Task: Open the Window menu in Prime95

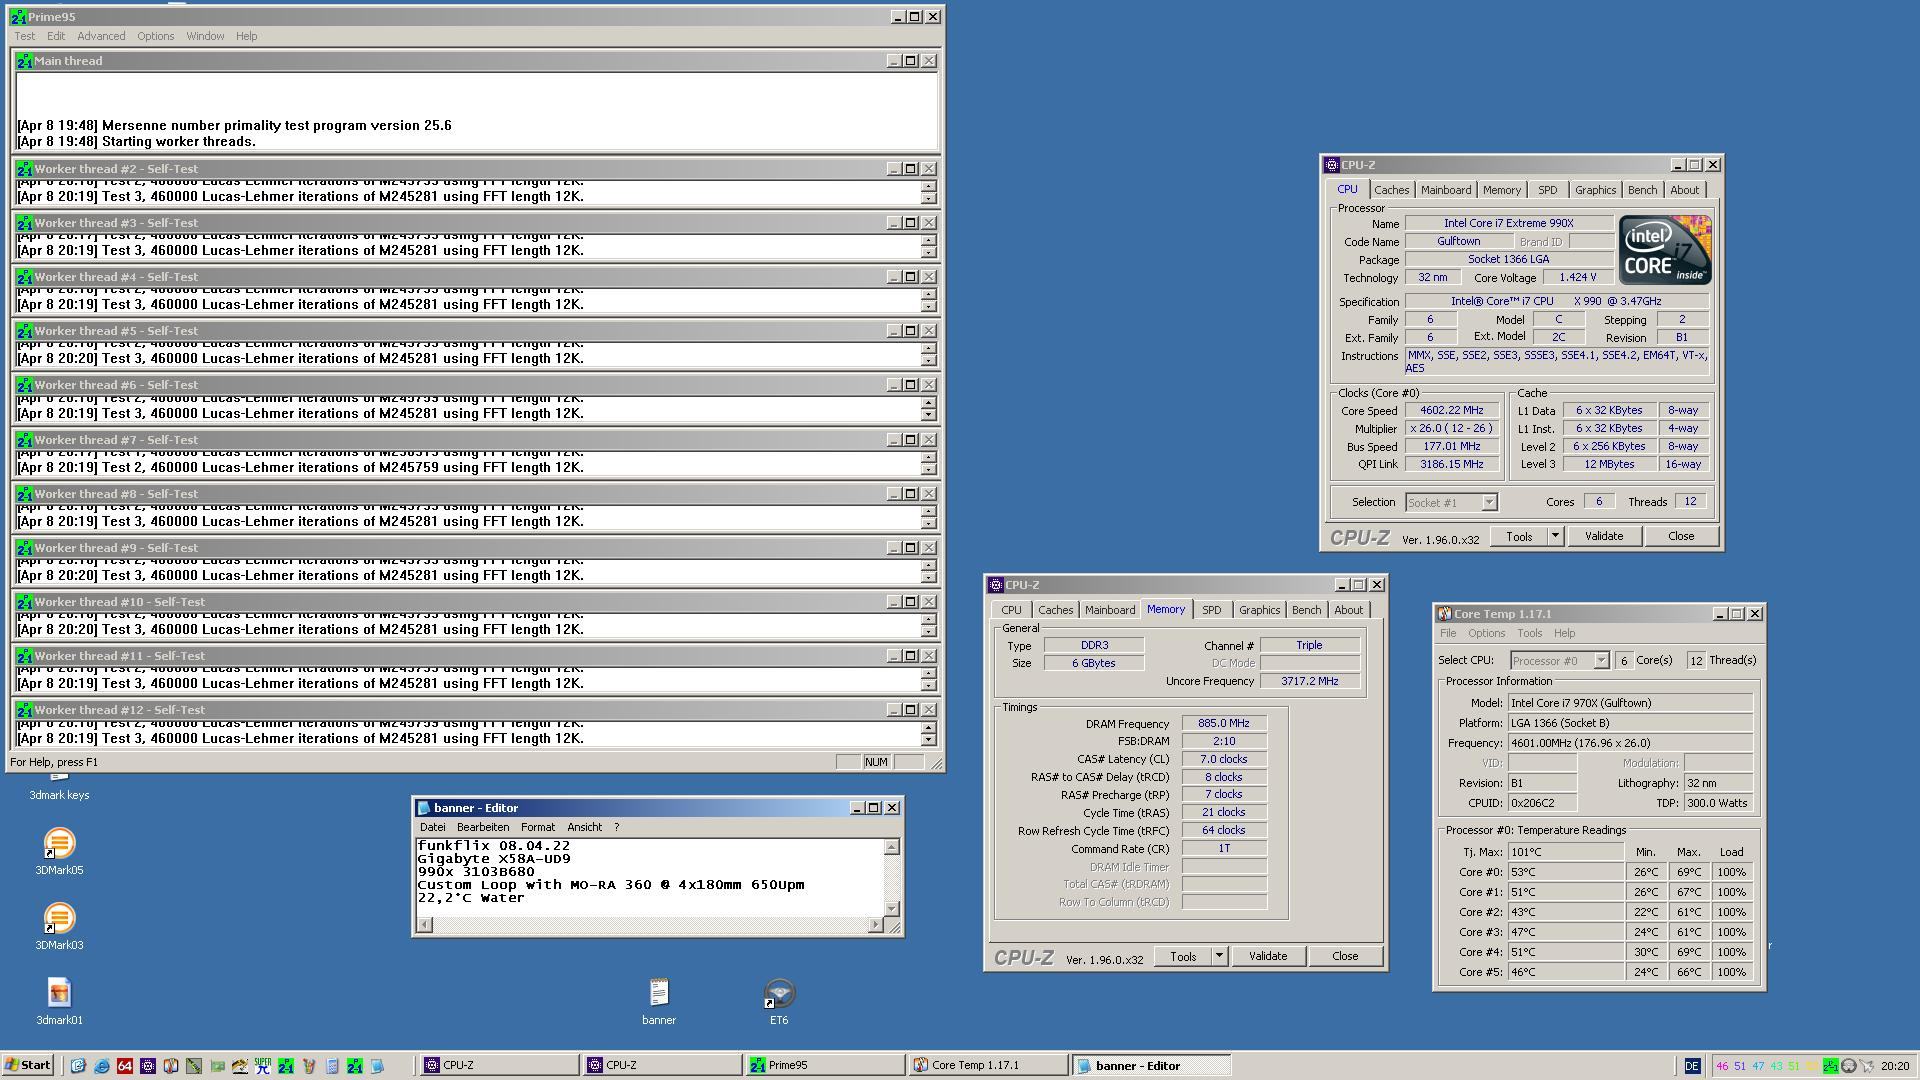Action: 205,36
